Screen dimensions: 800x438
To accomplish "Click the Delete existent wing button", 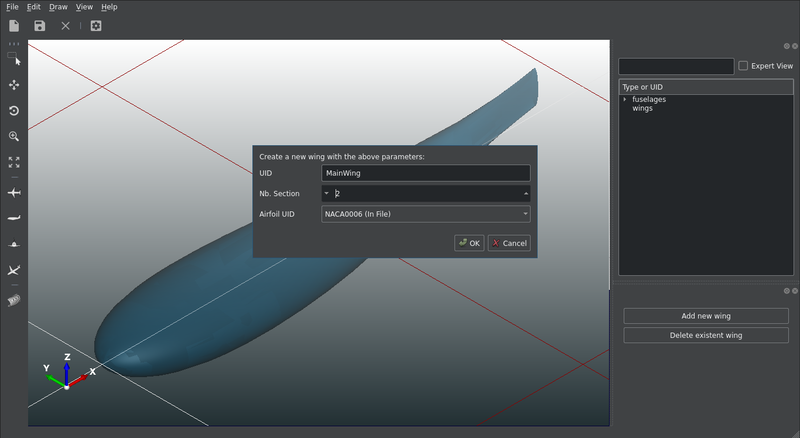I will click(706, 335).
